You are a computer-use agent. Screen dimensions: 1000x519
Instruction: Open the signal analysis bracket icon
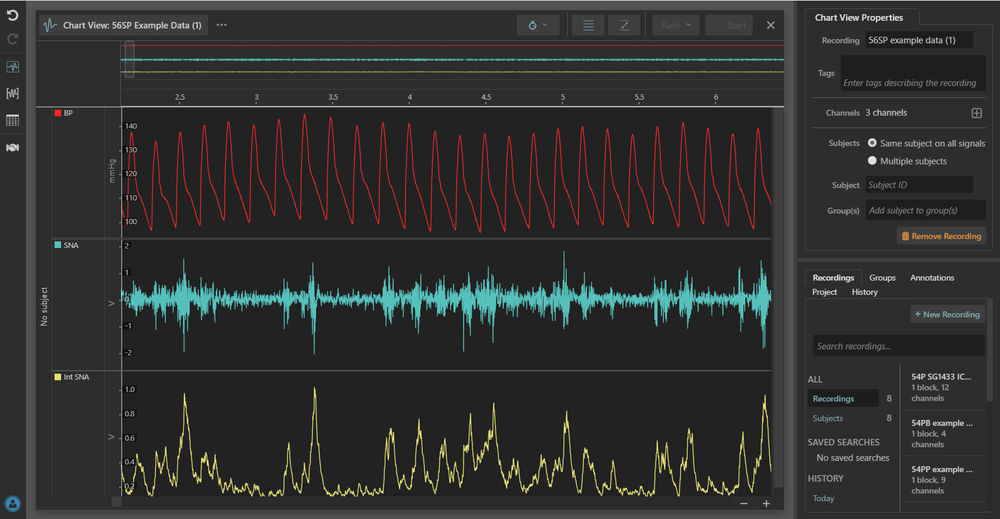pos(13,94)
